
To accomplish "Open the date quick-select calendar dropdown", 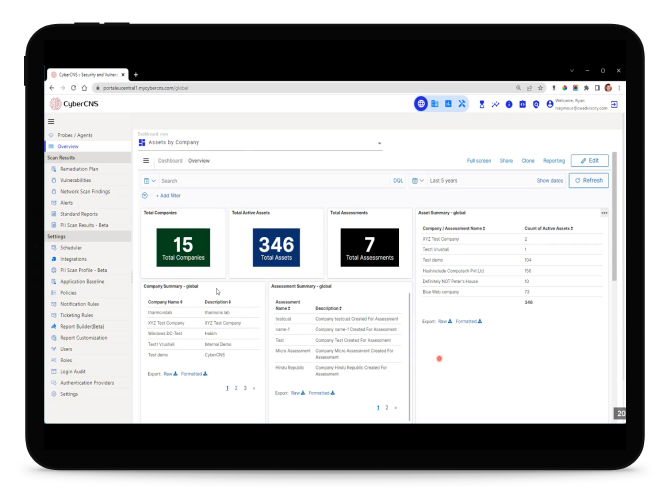I will pyautogui.click(x=421, y=181).
